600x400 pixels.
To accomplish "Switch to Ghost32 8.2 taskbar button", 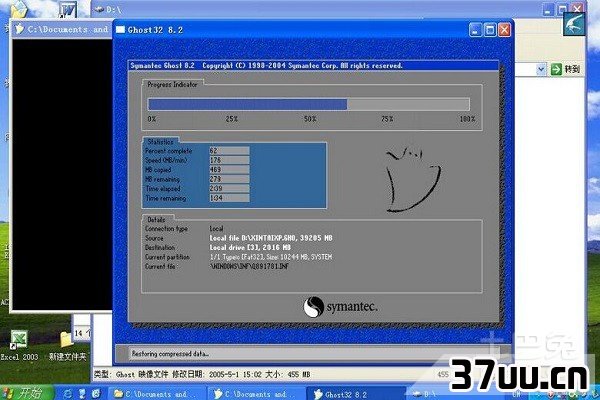I will [x=356, y=393].
